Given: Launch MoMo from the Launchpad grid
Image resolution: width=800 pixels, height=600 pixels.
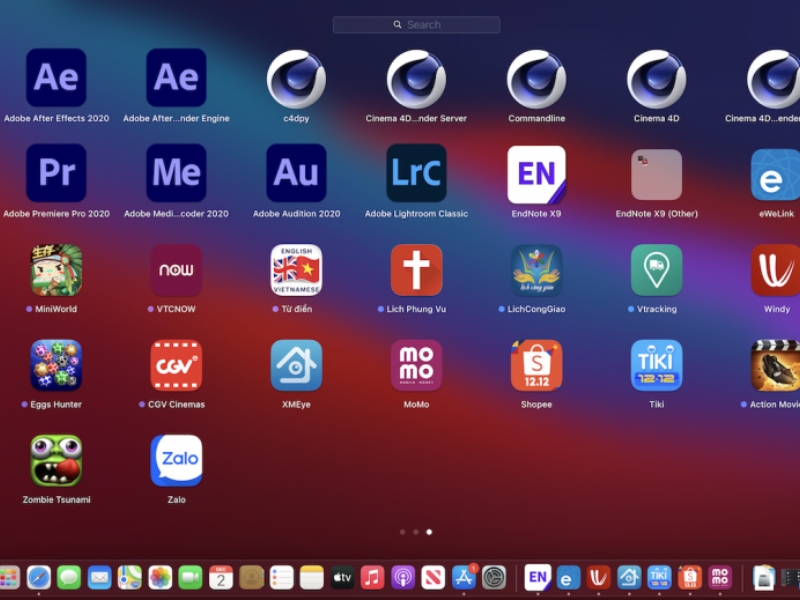Looking at the screenshot, I should (x=416, y=365).
